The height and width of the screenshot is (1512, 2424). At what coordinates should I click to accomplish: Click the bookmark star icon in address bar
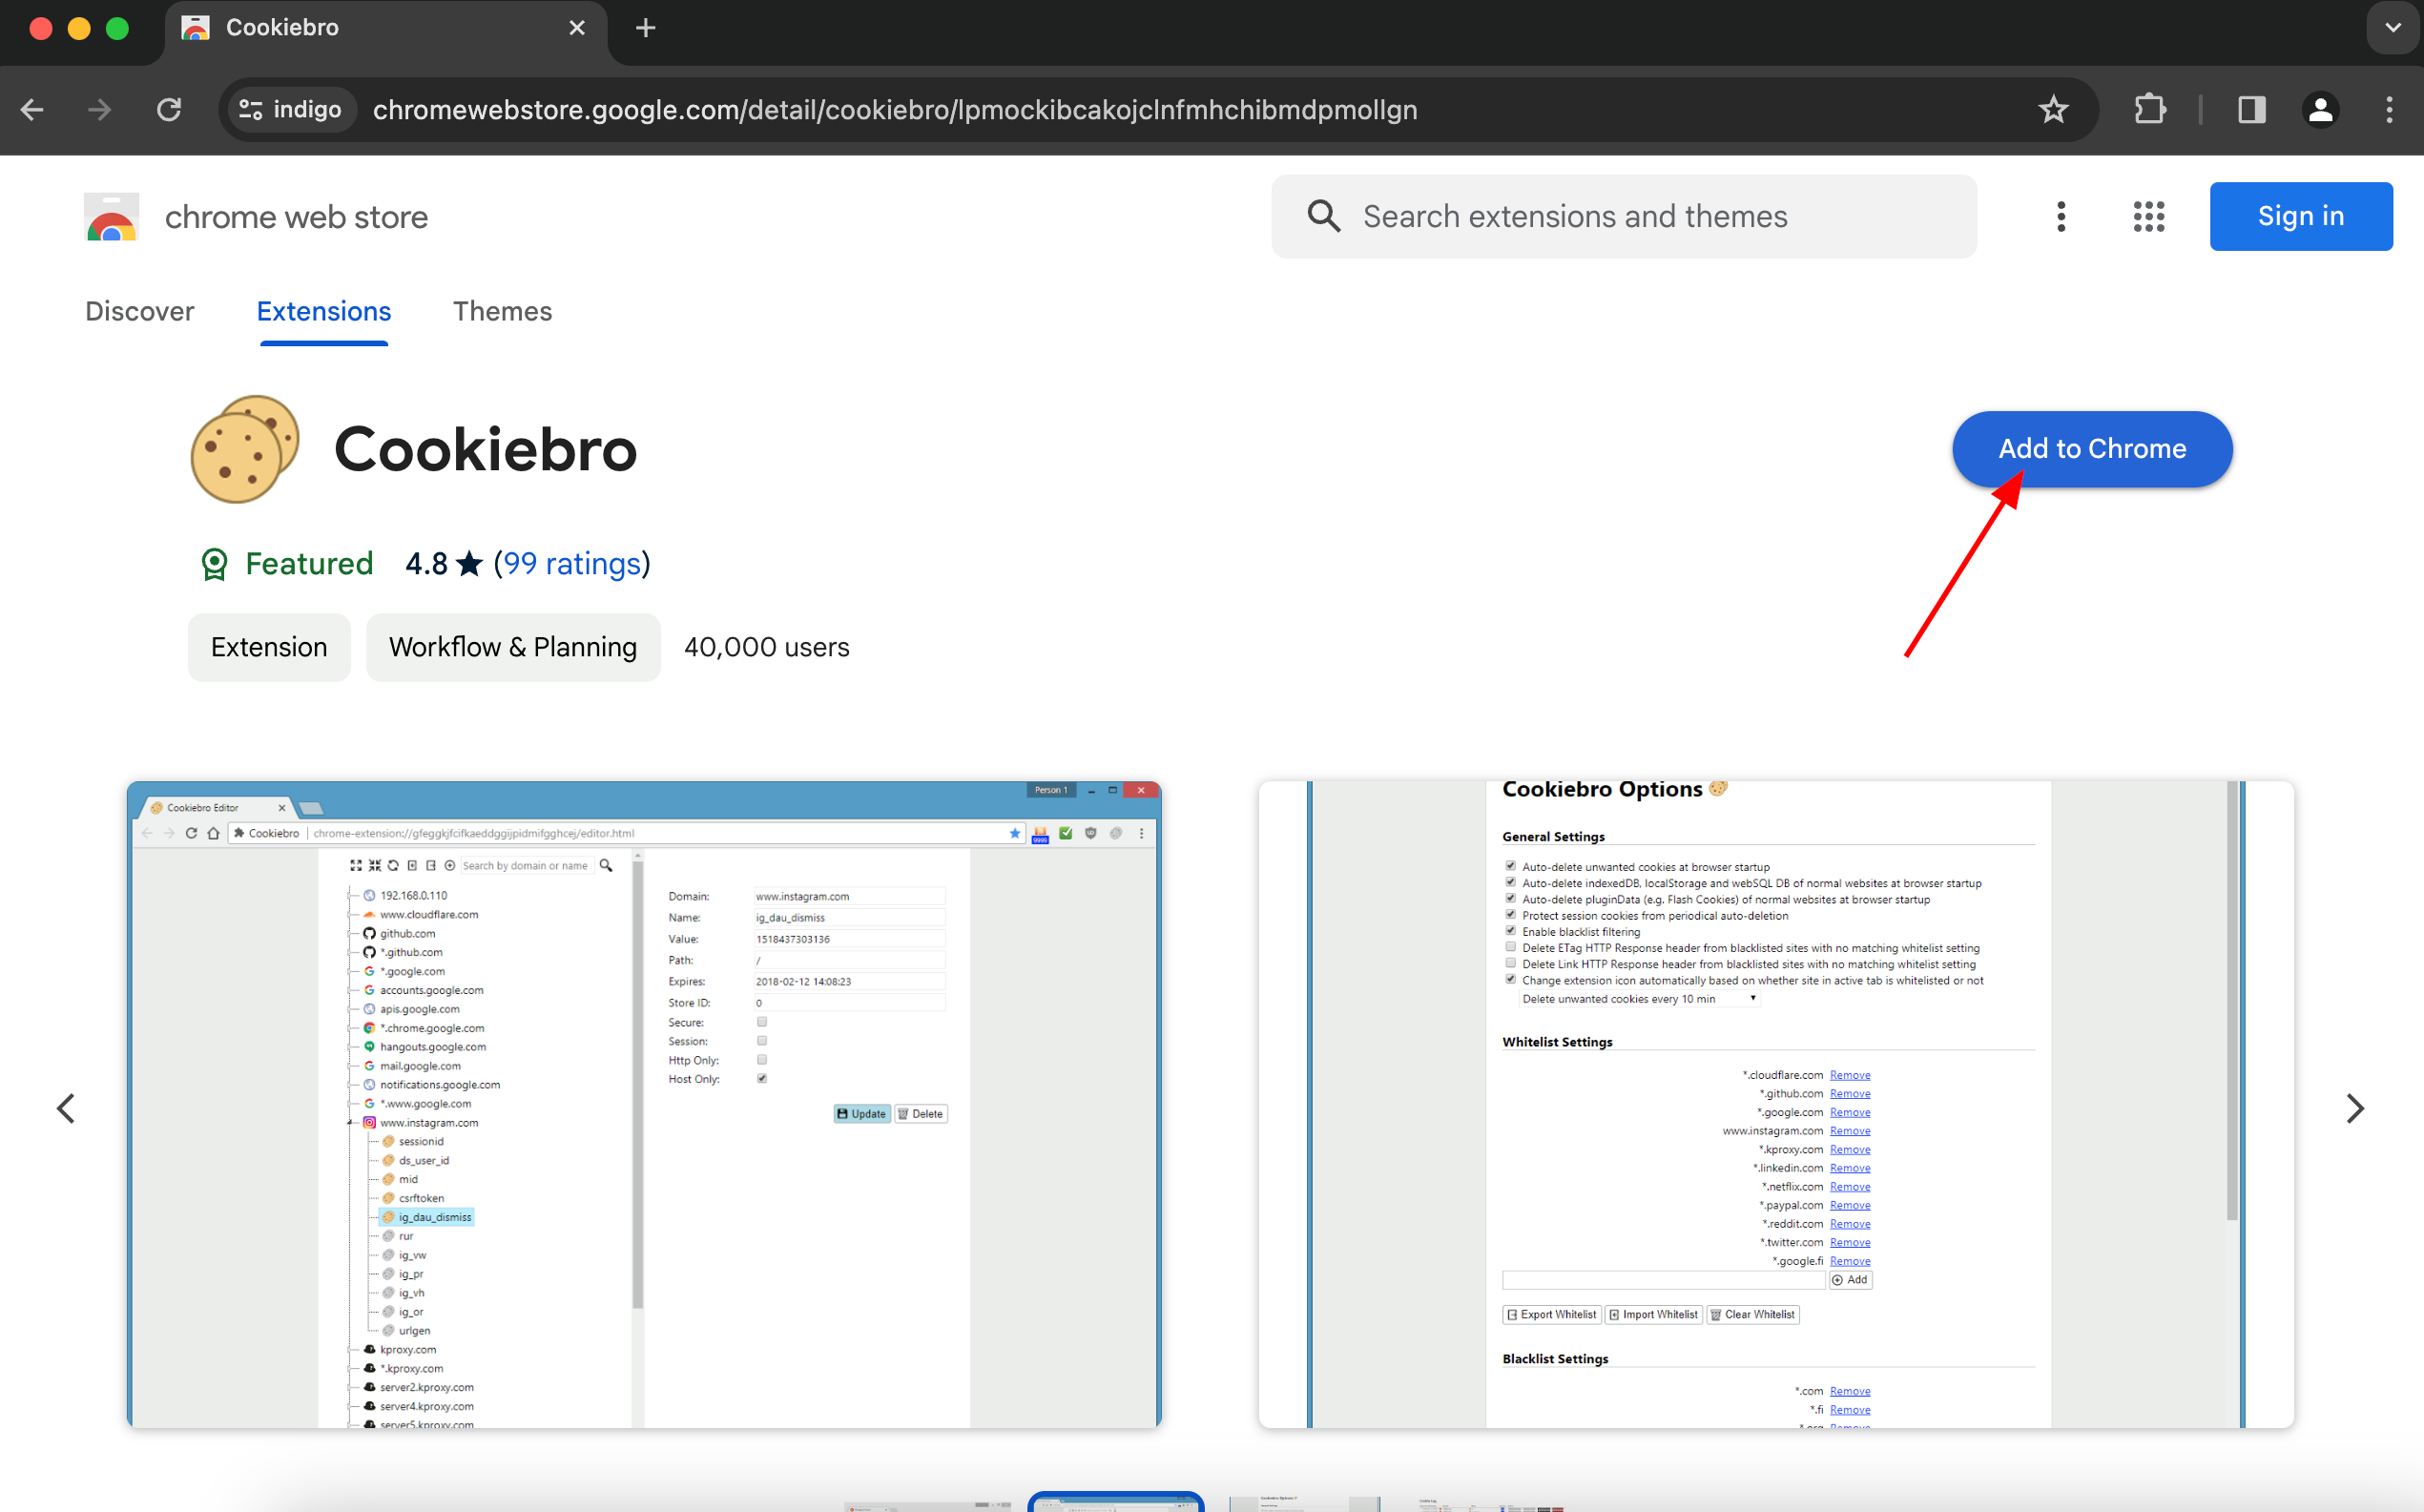coord(2053,109)
